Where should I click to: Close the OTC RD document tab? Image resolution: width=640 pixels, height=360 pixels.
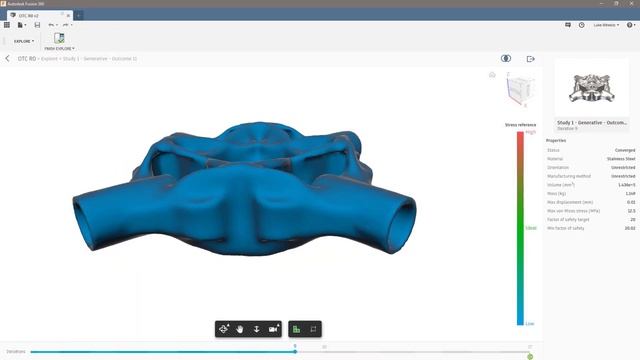(68, 16)
